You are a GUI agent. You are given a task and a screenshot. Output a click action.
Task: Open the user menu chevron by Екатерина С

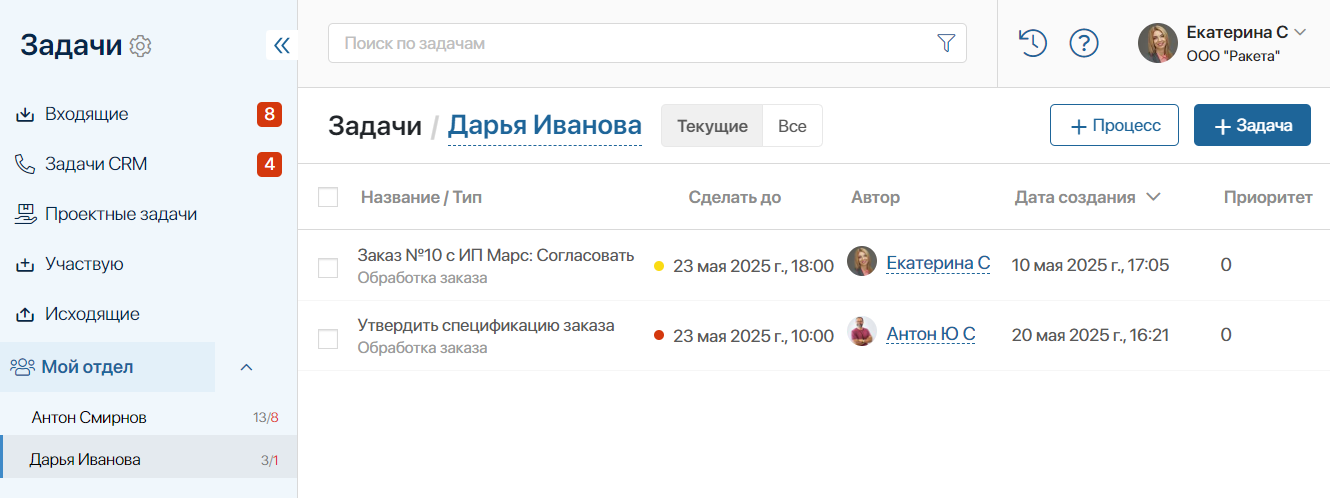point(1300,32)
